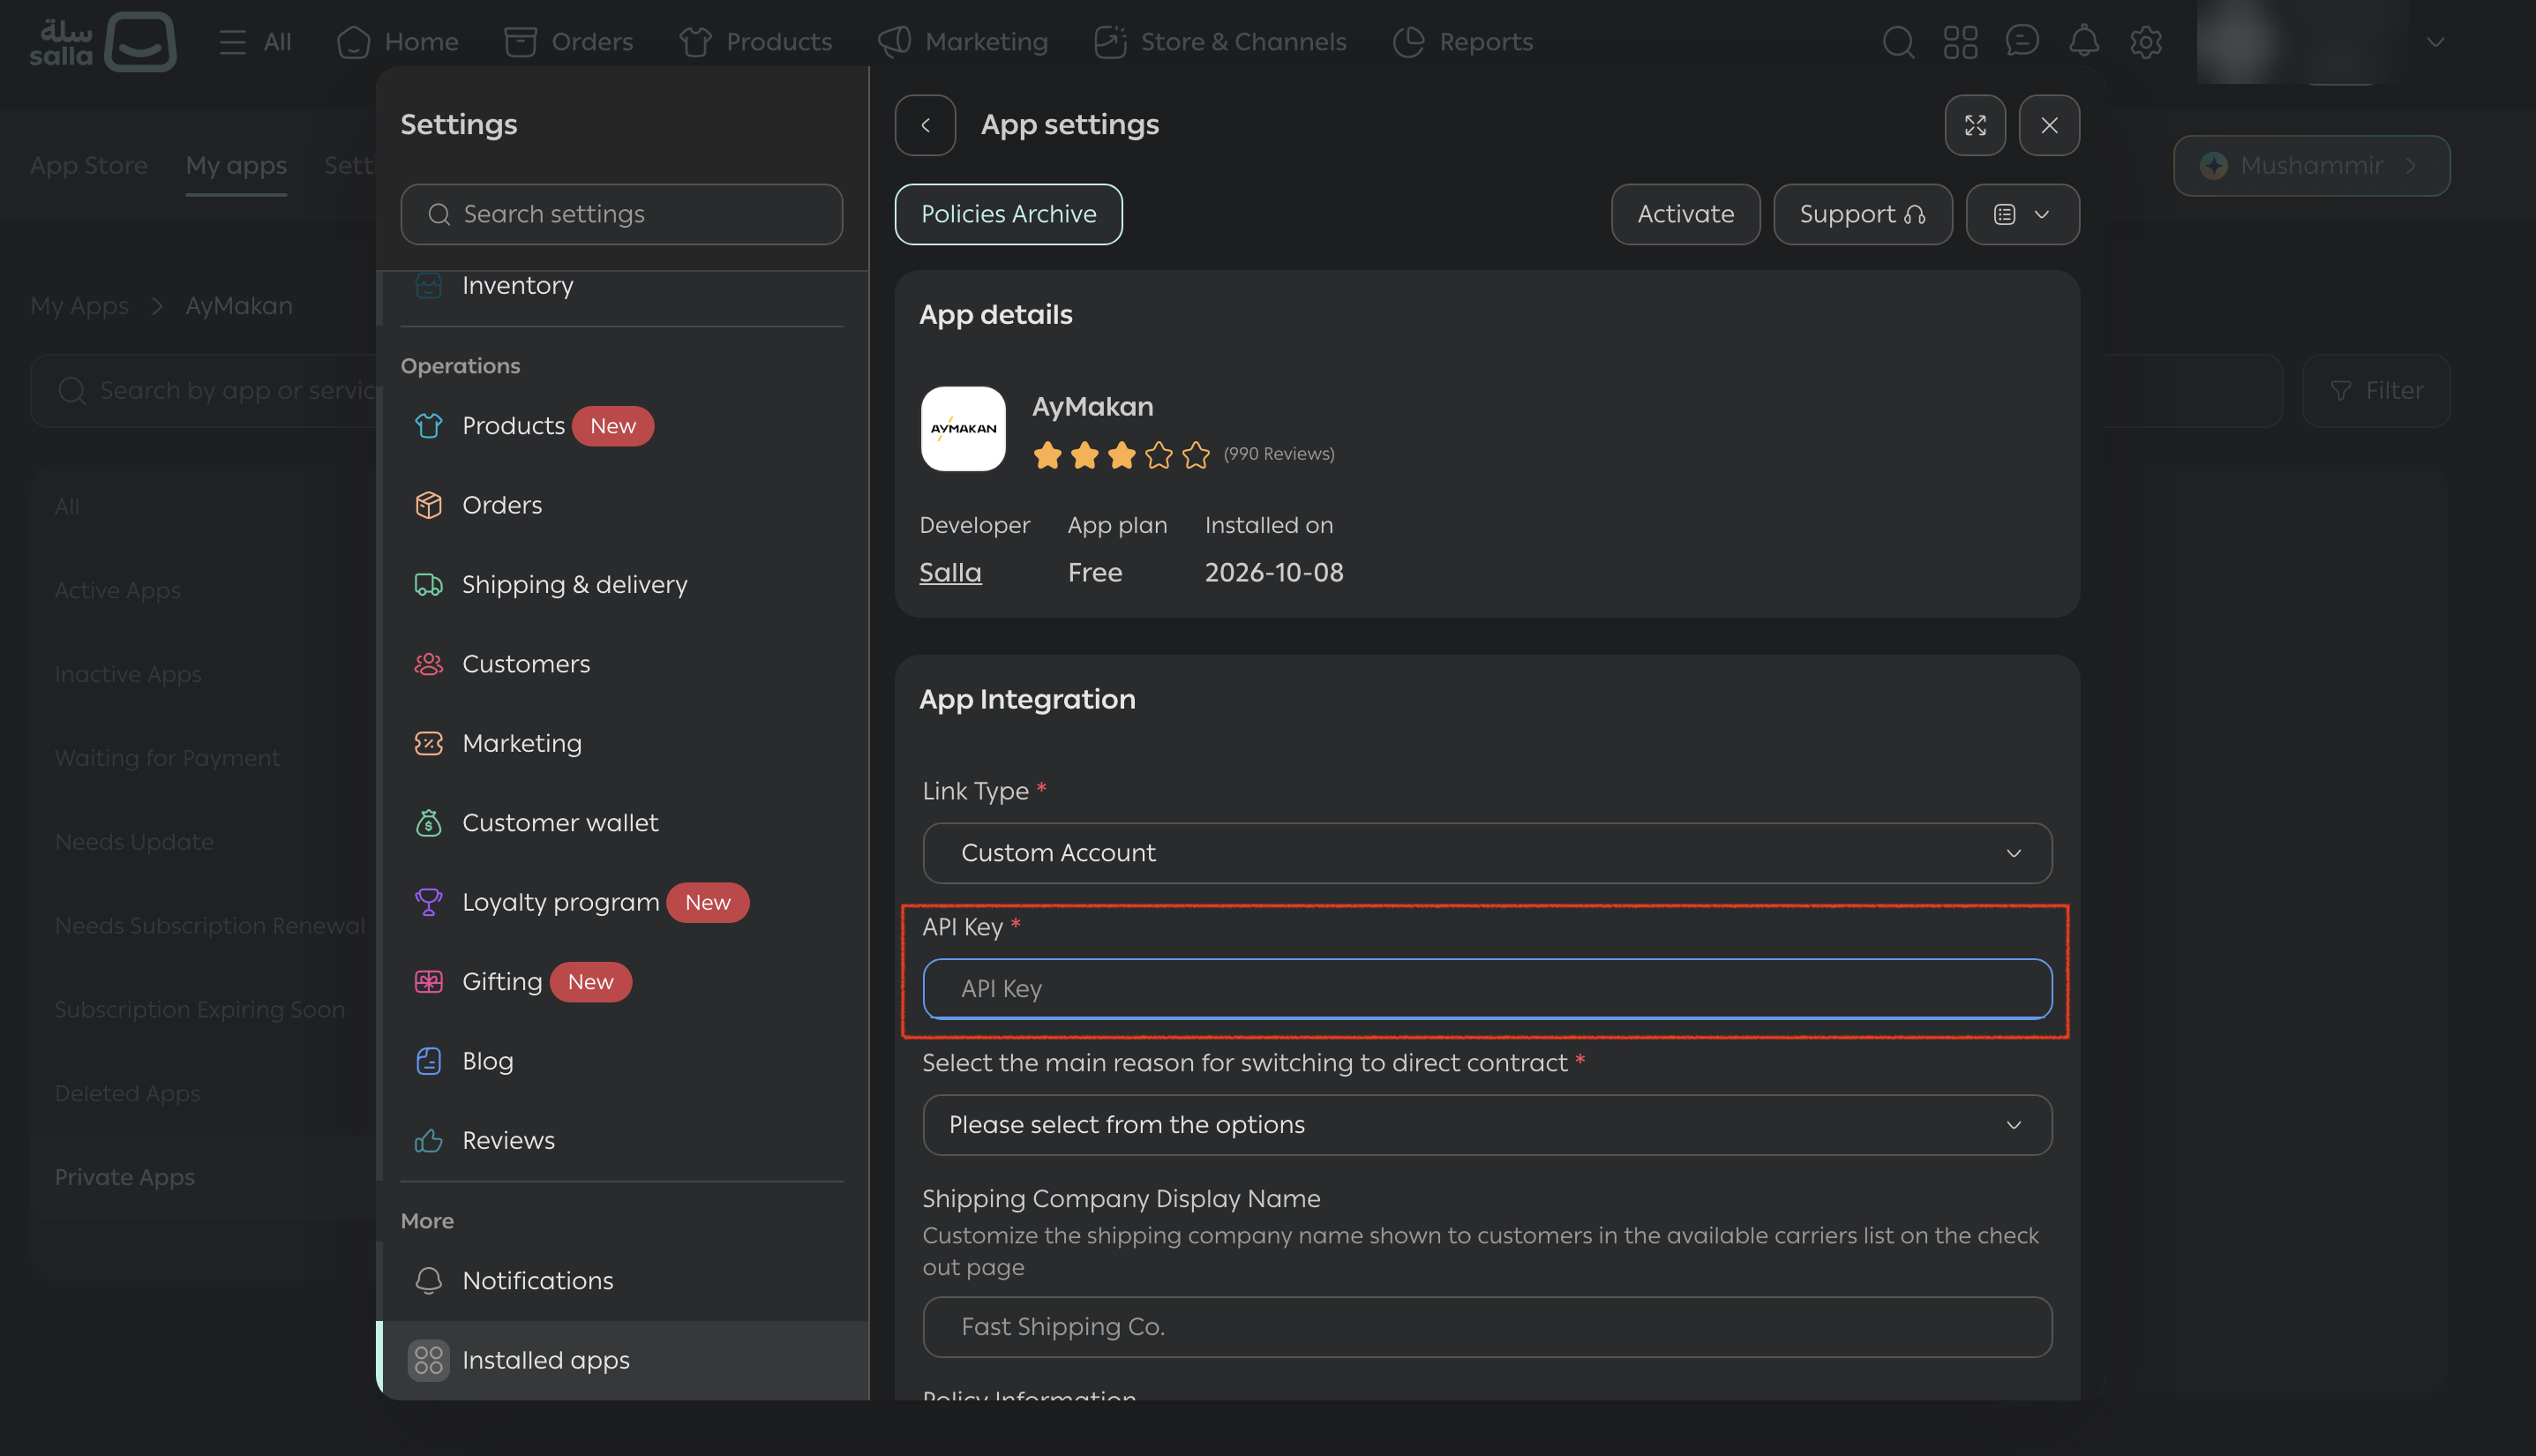Open the chat messages icon in top bar

[x=2022, y=42]
